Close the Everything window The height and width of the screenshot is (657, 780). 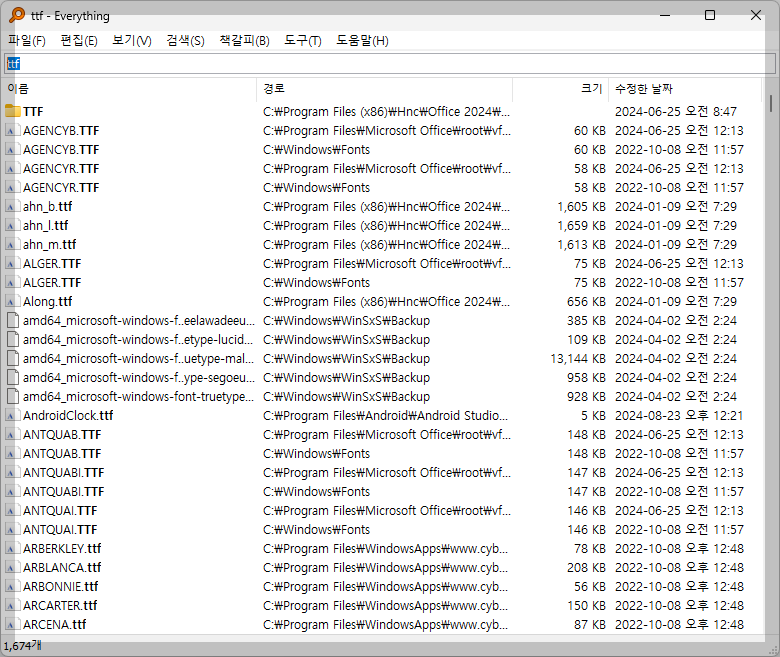(x=756, y=15)
